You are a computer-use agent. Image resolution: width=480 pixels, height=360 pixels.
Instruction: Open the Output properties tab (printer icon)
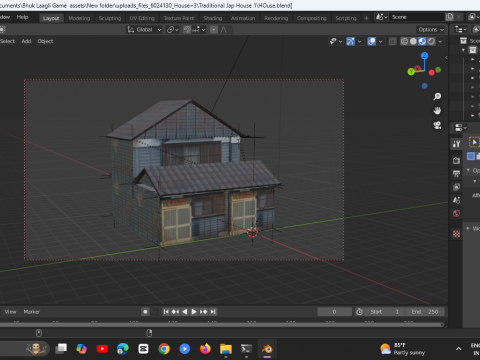click(456, 174)
